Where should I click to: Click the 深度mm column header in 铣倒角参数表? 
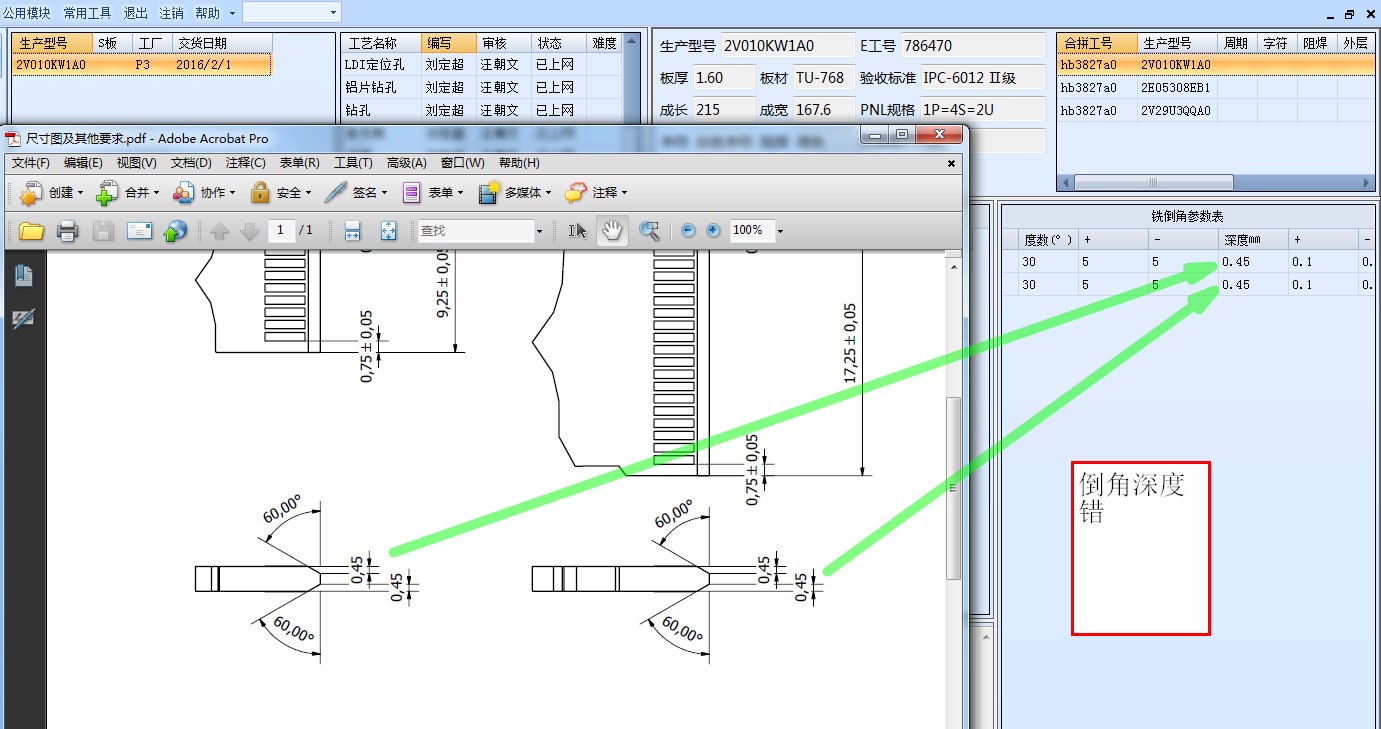pos(1252,240)
